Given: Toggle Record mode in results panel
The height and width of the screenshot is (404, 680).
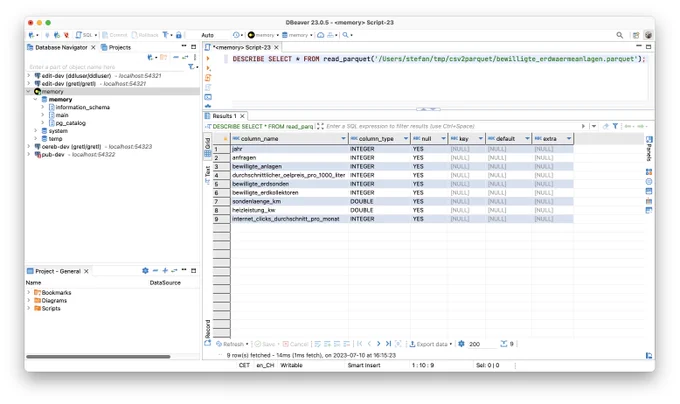Looking at the screenshot, I should [208, 332].
